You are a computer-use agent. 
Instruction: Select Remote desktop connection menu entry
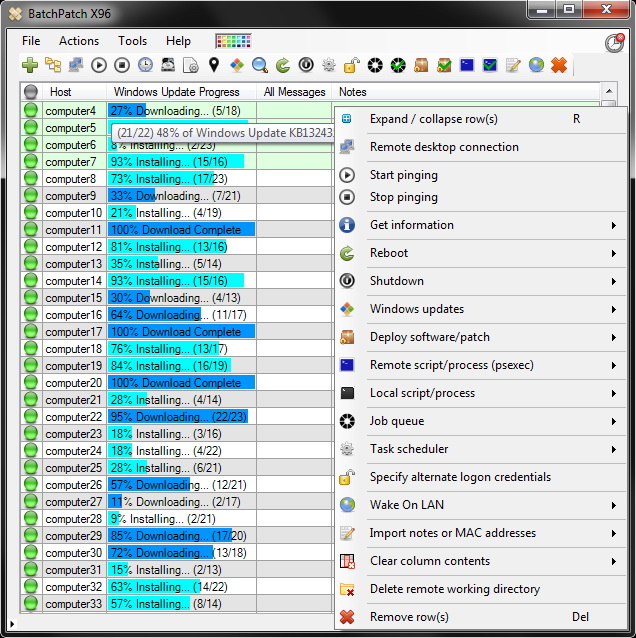pyautogui.click(x=481, y=147)
